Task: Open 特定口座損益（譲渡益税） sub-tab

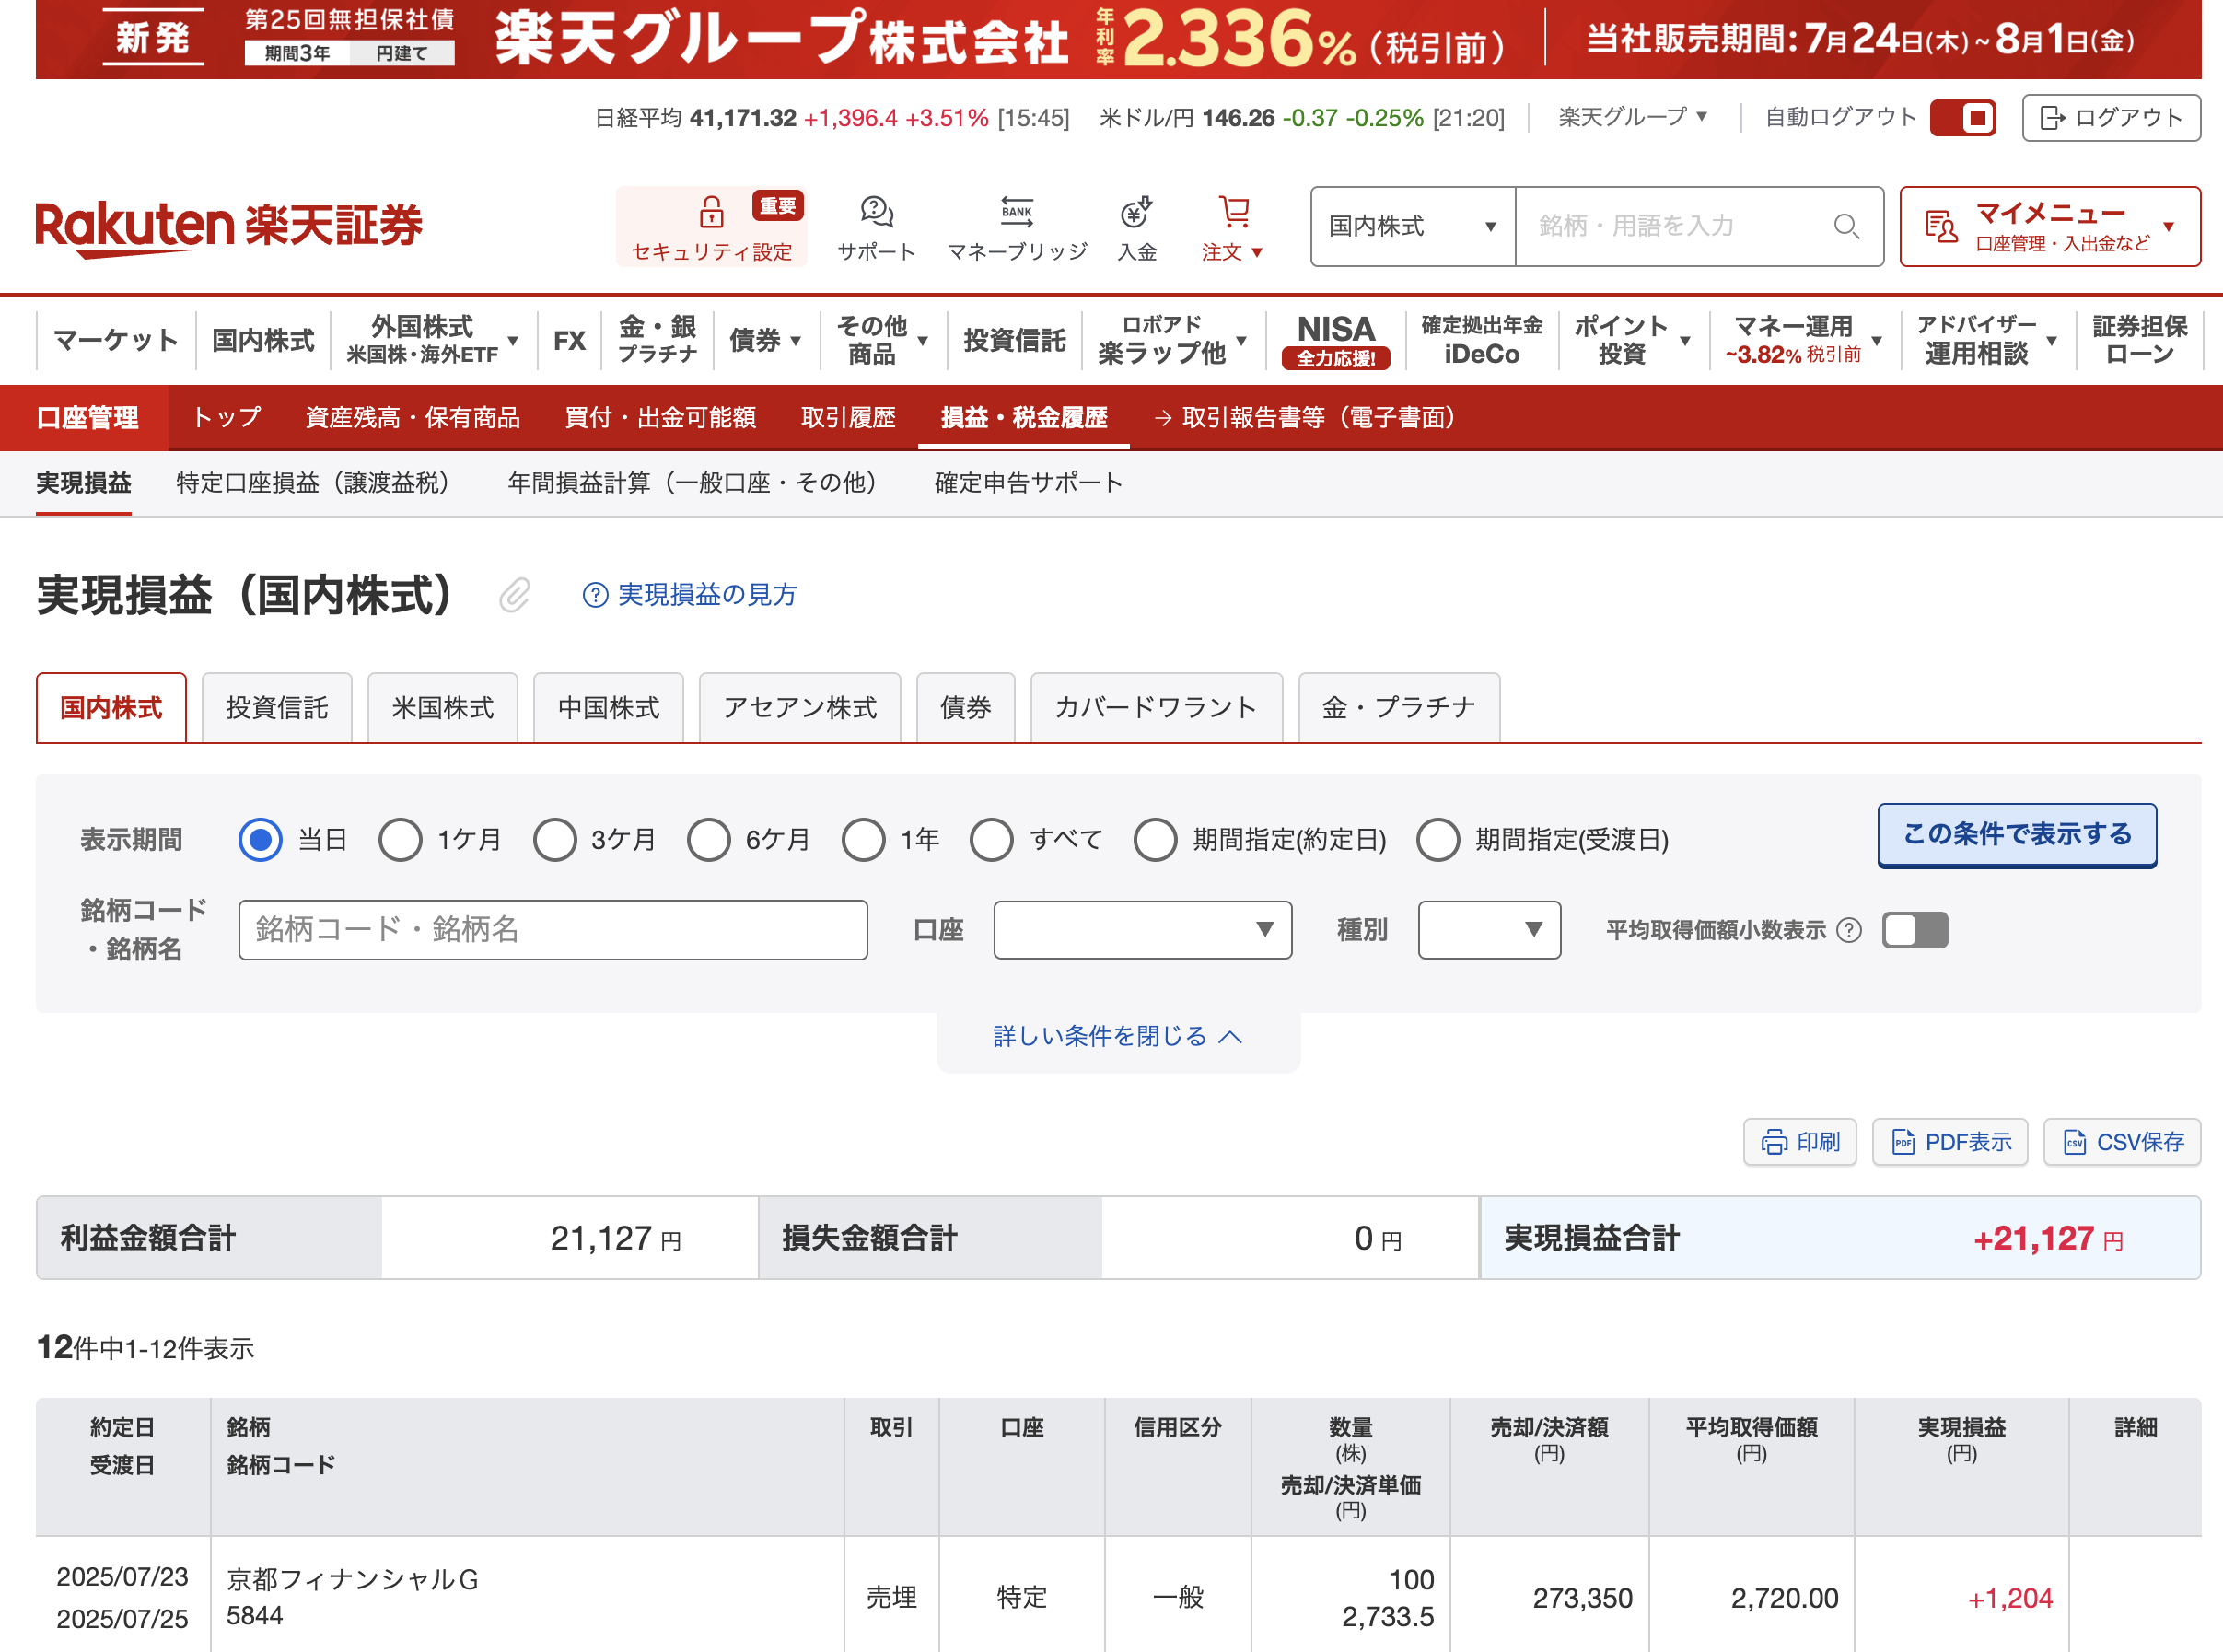Action: [319, 484]
